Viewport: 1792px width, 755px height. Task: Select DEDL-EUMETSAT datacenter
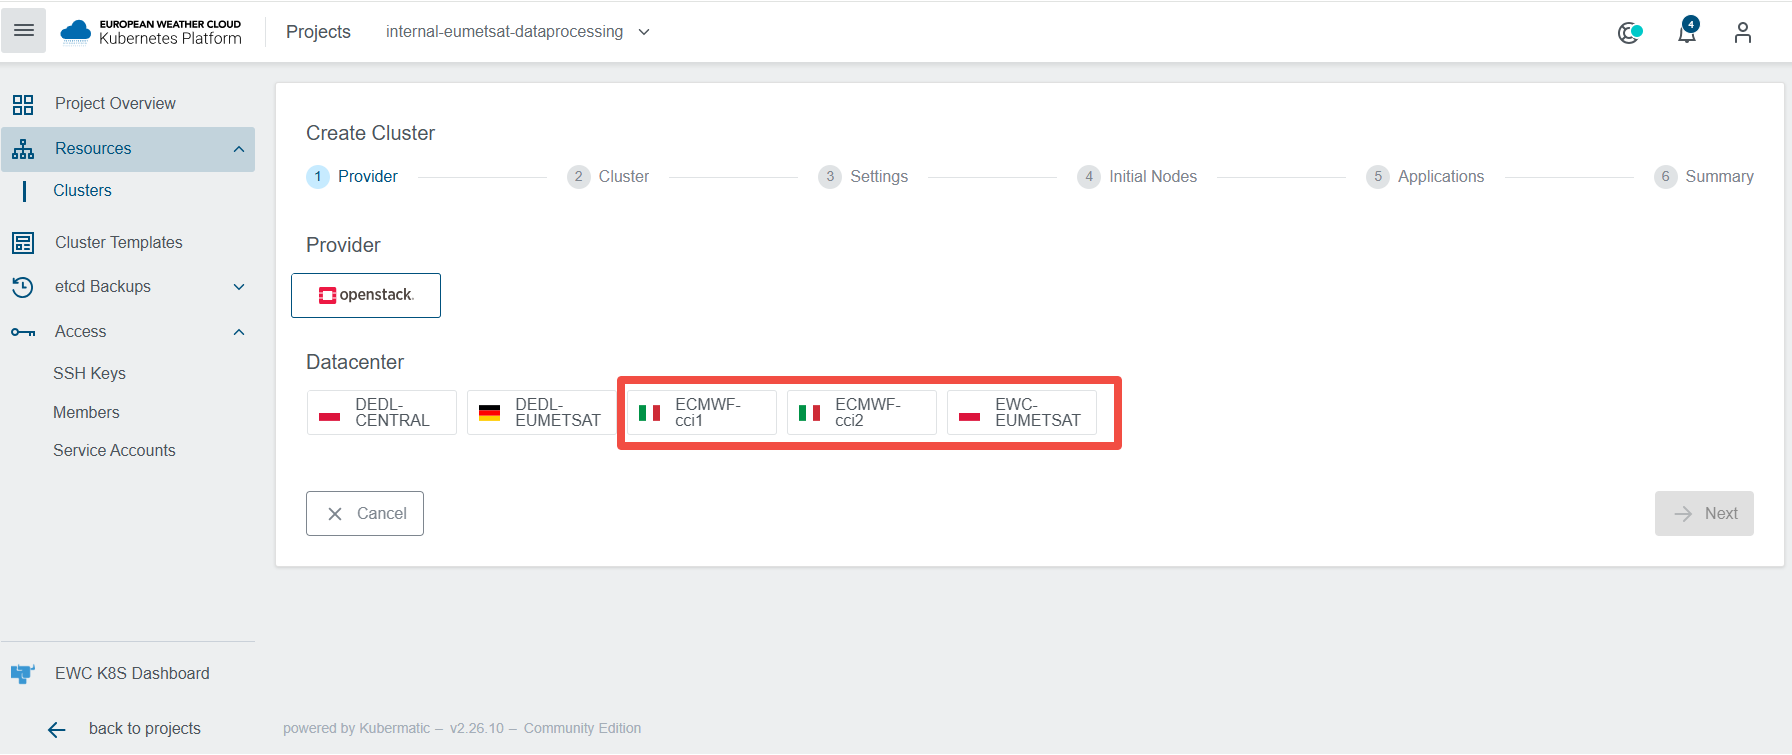[542, 413]
